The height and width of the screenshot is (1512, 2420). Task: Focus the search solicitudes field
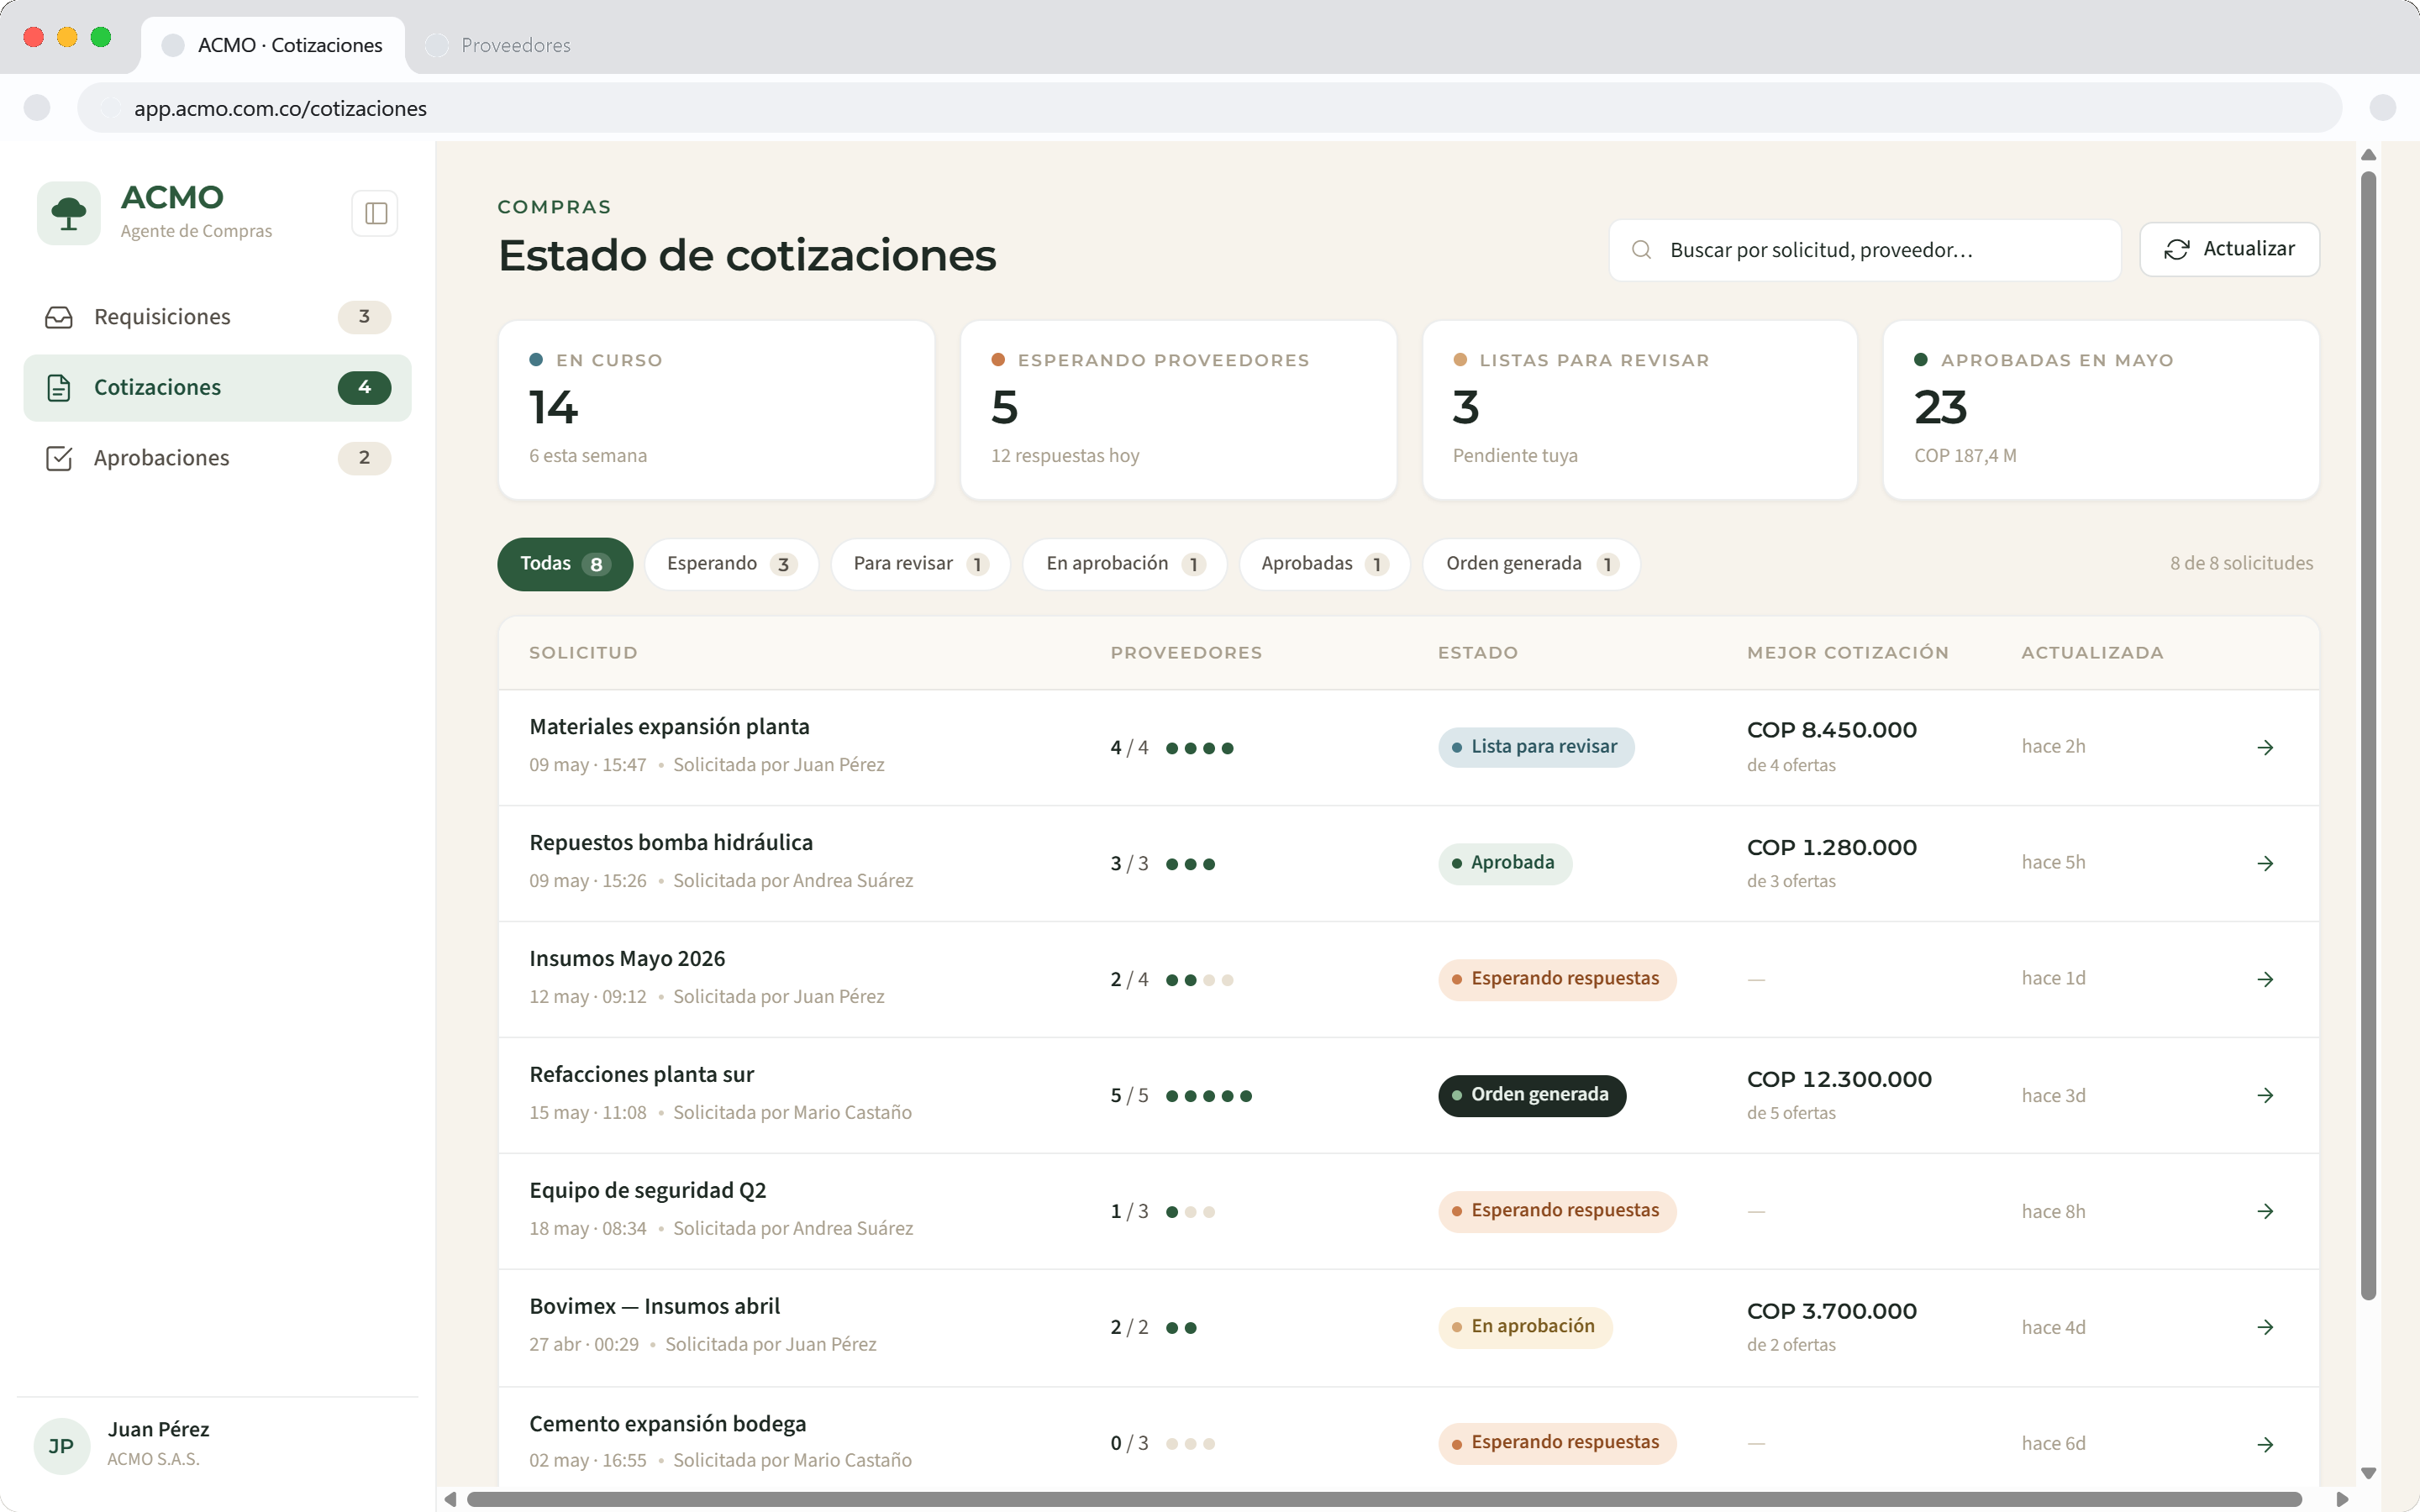point(1865,250)
